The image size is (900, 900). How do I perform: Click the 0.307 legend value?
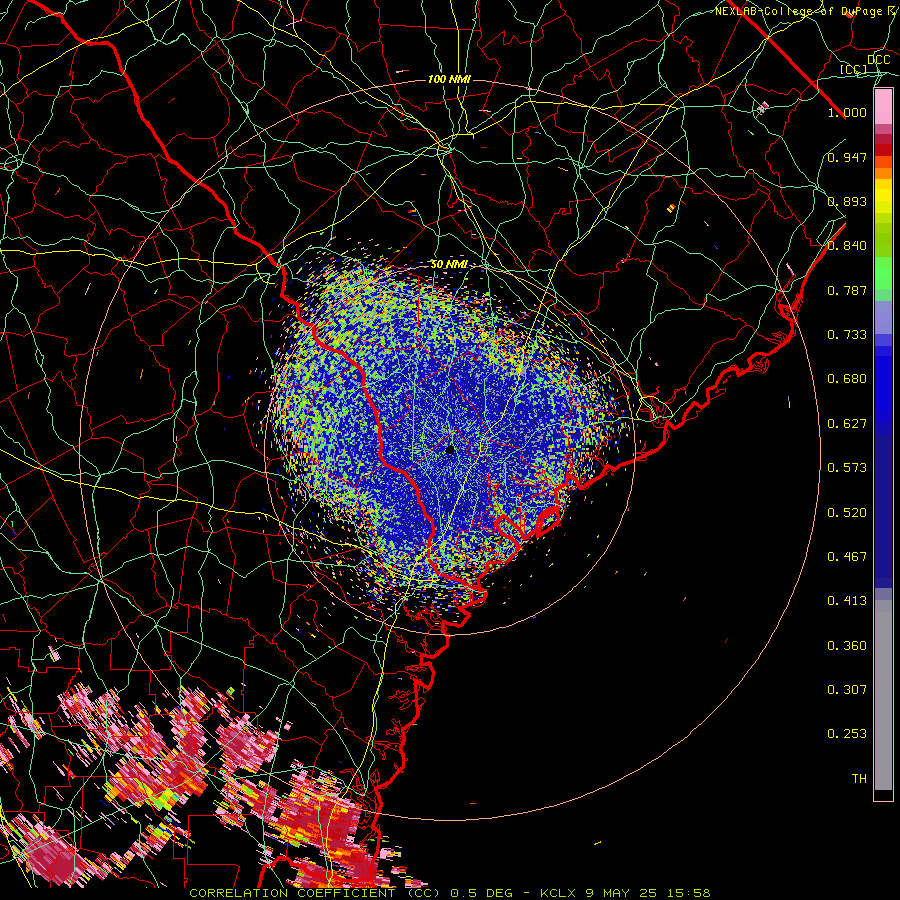click(847, 690)
